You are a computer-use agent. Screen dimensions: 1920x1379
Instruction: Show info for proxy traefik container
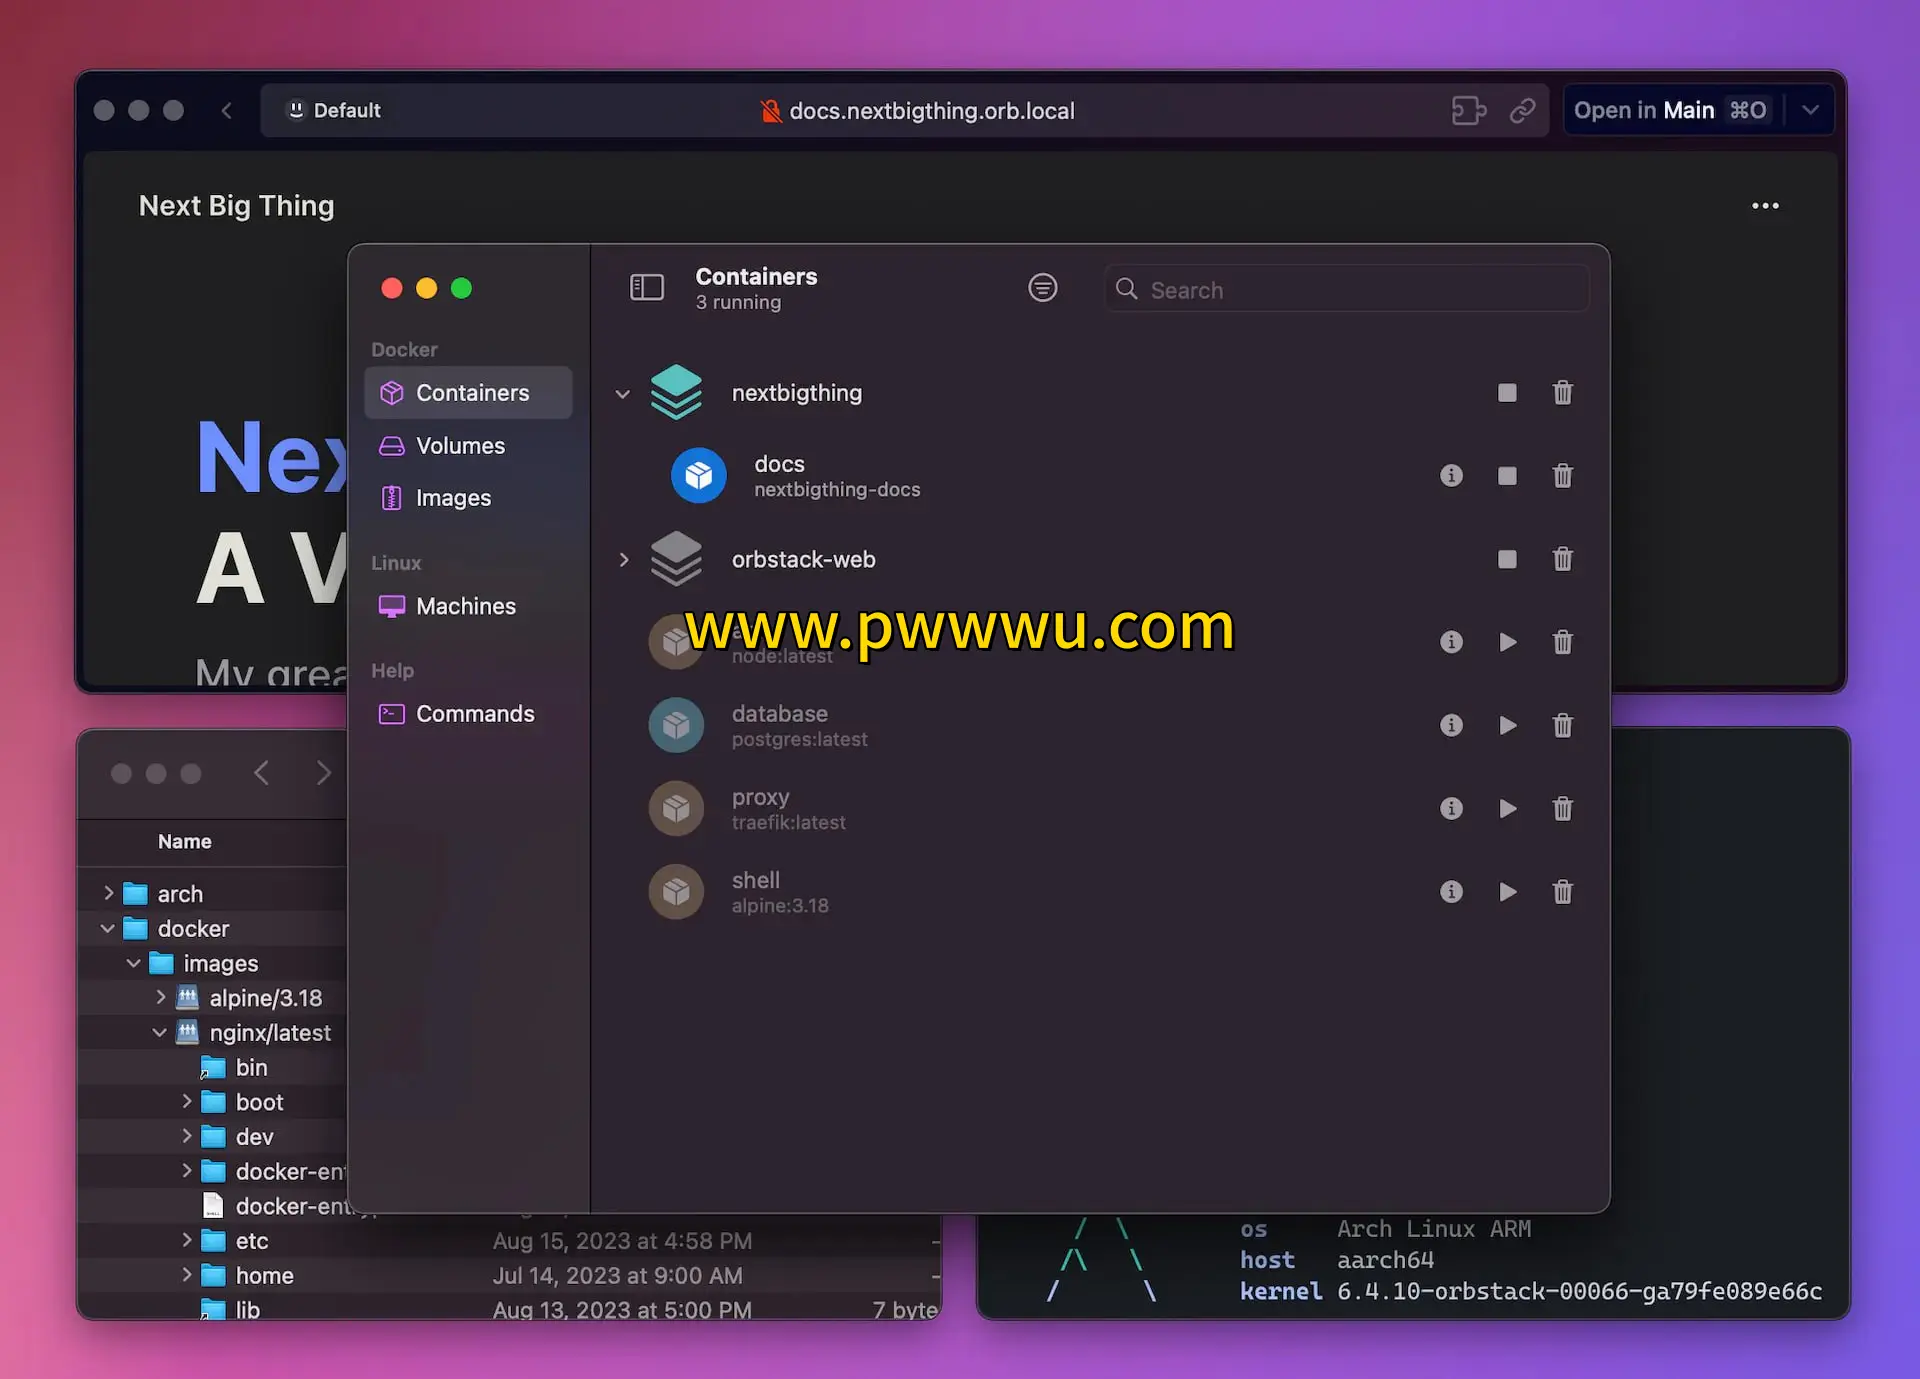click(x=1450, y=808)
